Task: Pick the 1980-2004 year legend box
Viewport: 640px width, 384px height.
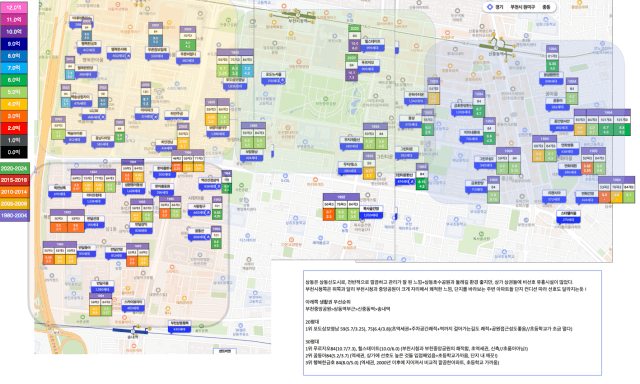Action: [14, 215]
